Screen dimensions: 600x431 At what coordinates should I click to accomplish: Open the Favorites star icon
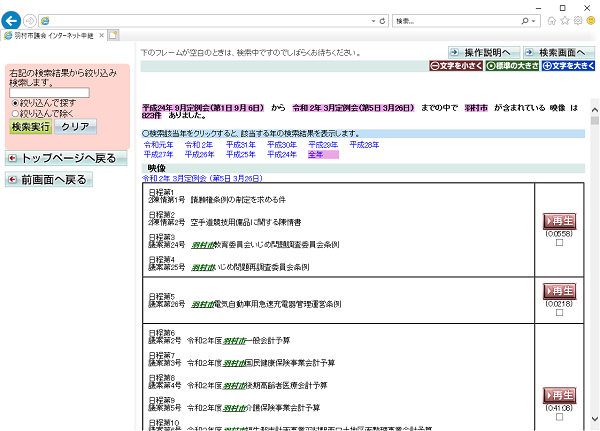(565, 21)
